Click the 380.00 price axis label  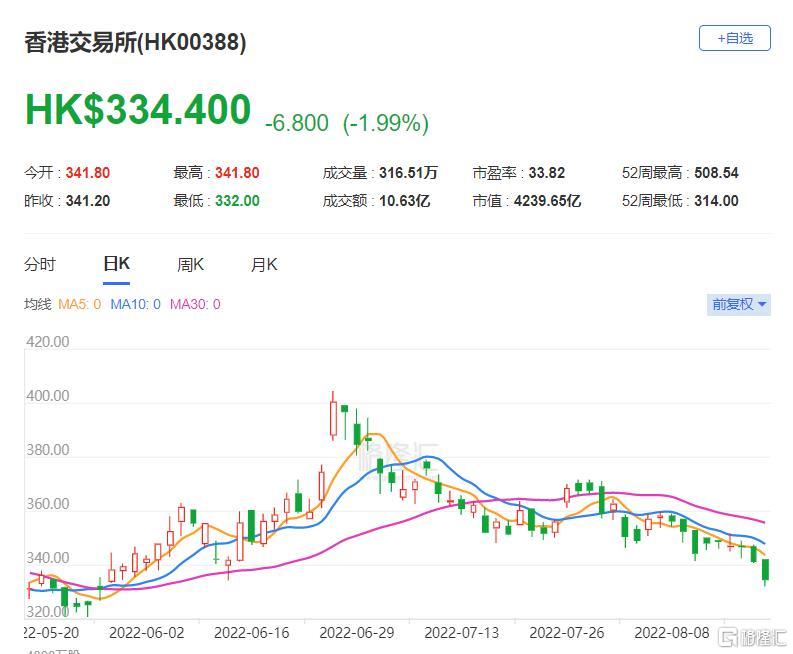tap(48, 450)
